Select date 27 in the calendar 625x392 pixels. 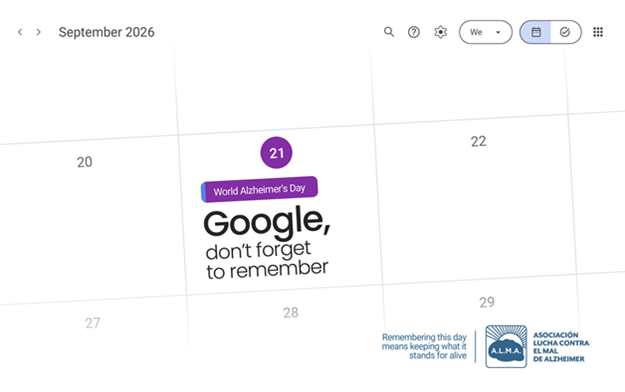(92, 323)
